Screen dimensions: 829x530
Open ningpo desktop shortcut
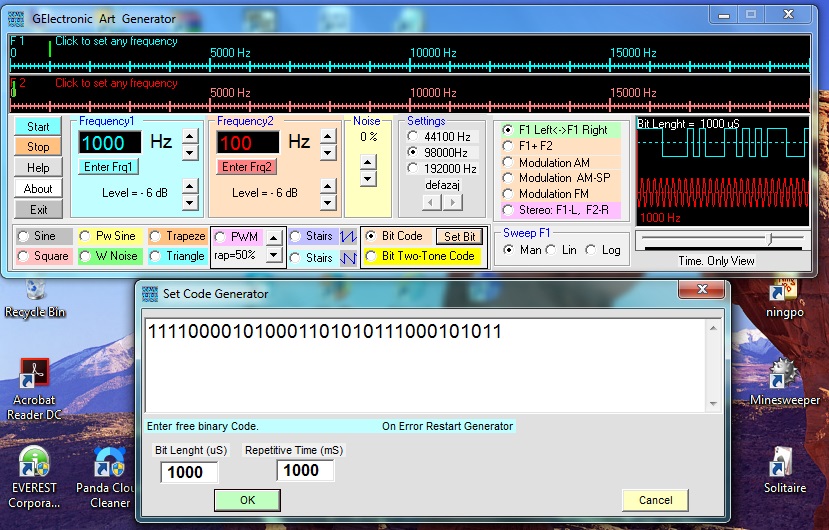(784, 299)
